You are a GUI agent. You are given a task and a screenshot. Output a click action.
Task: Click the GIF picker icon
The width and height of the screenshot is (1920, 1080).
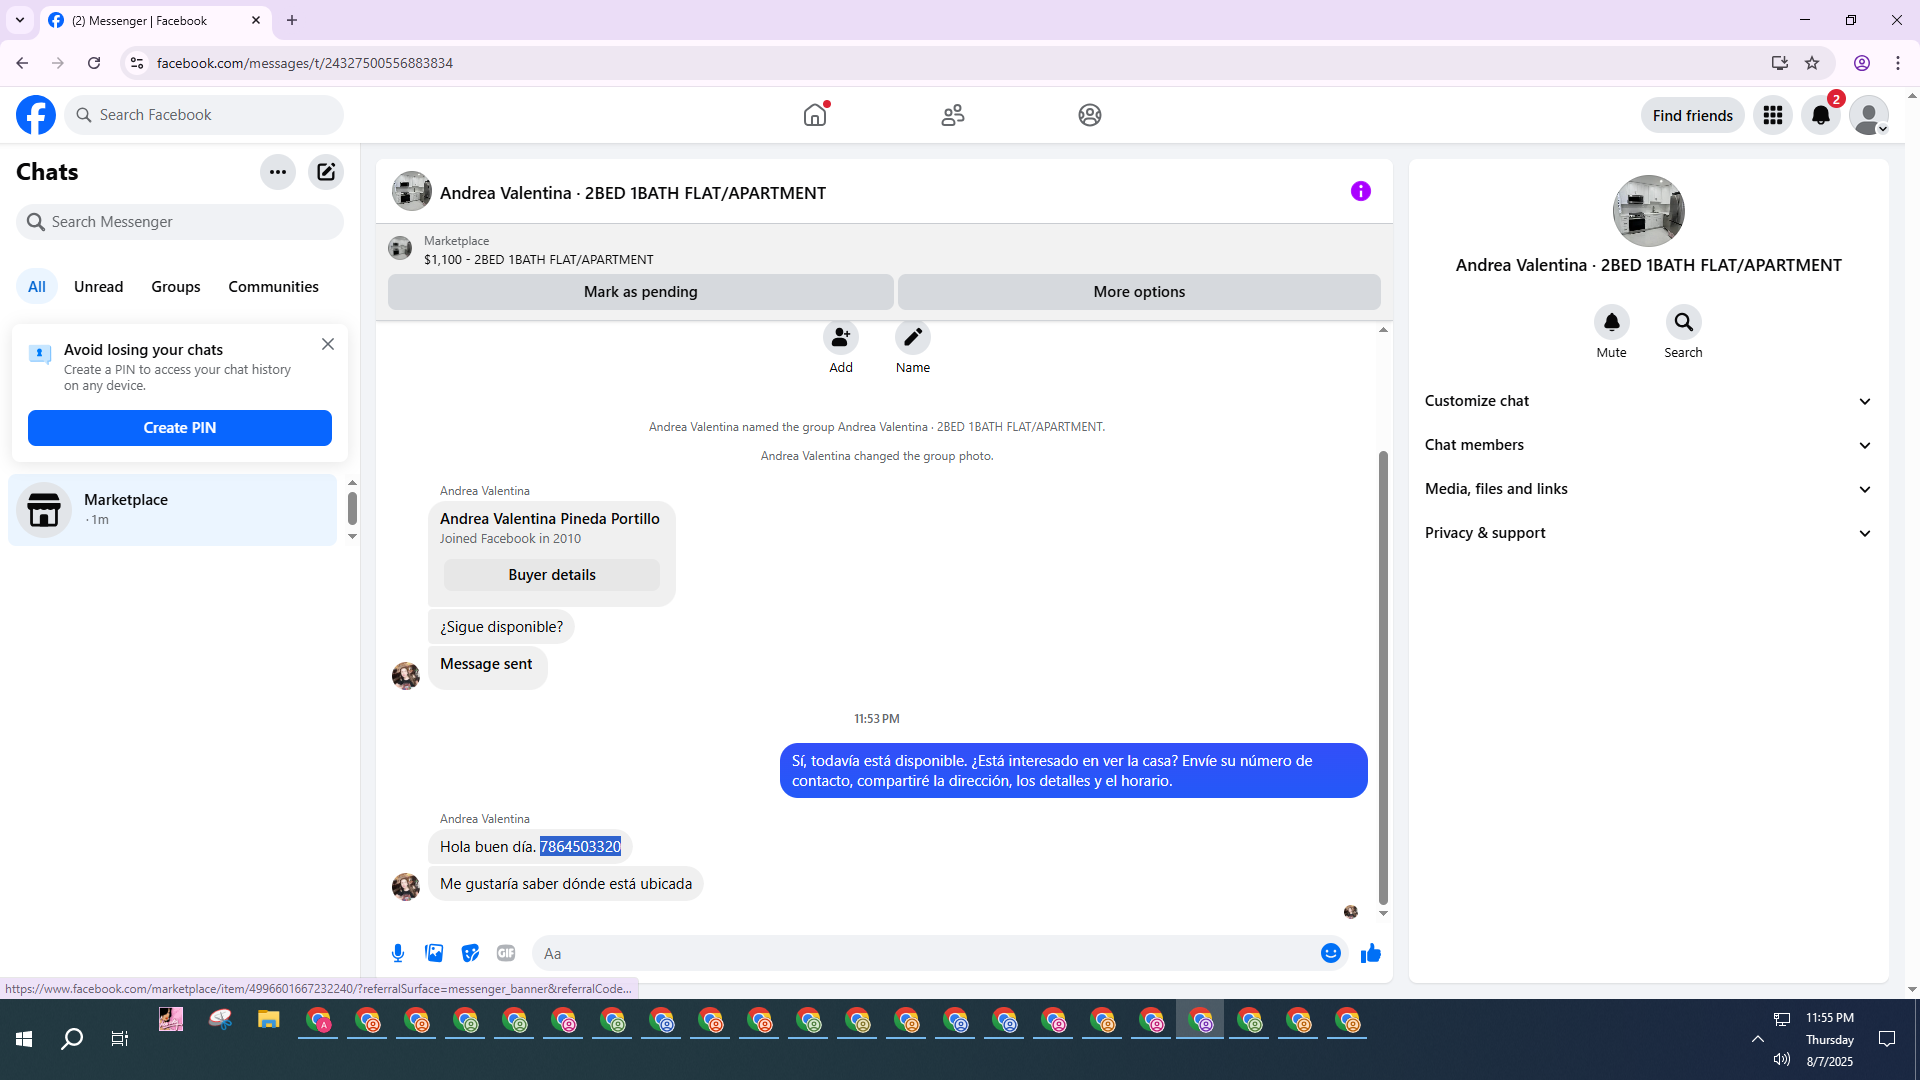(x=506, y=953)
